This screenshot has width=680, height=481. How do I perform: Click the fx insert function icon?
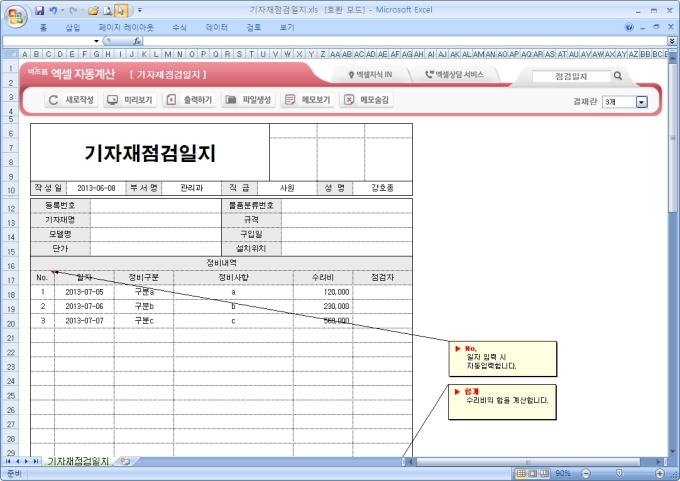click(137, 41)
